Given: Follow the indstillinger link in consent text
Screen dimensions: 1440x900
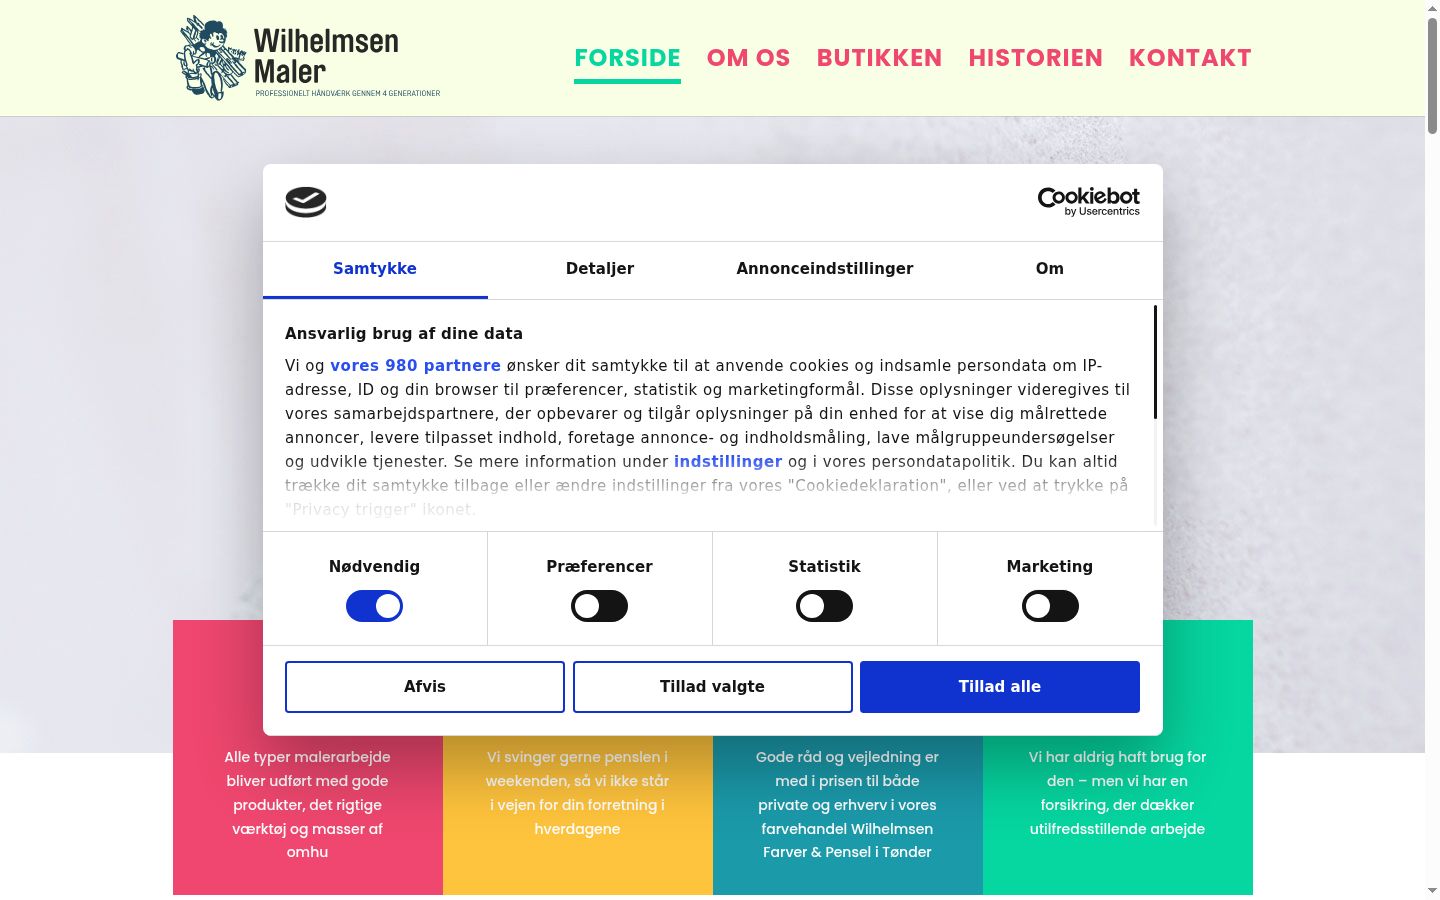Looking at the screenshot, I should (728, 462).
